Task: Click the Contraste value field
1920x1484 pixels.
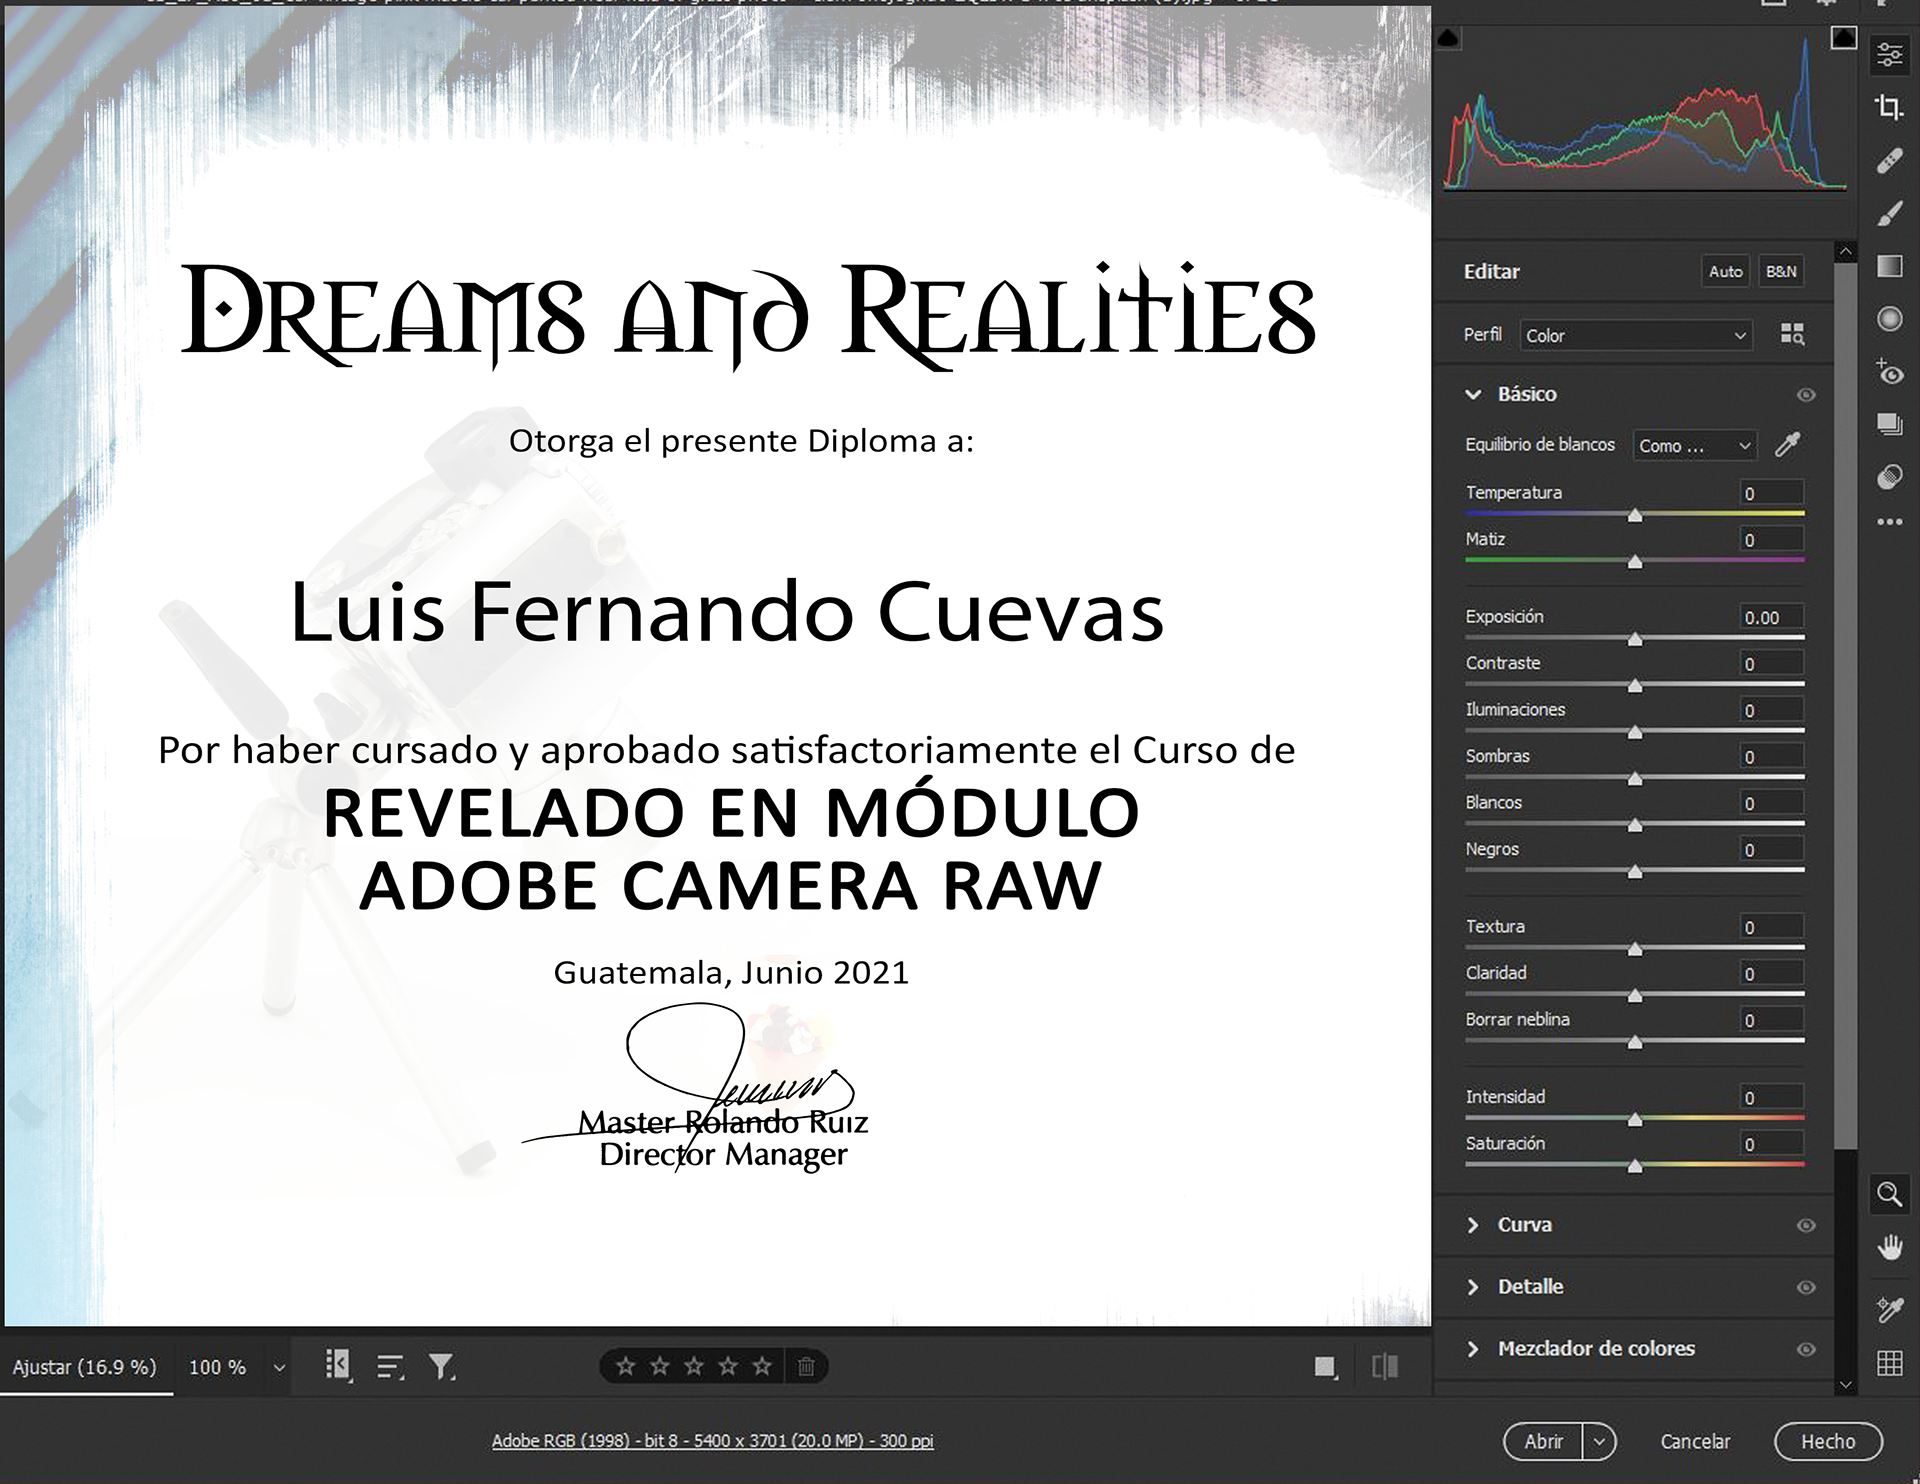Action: click(x=1772, y=664)
